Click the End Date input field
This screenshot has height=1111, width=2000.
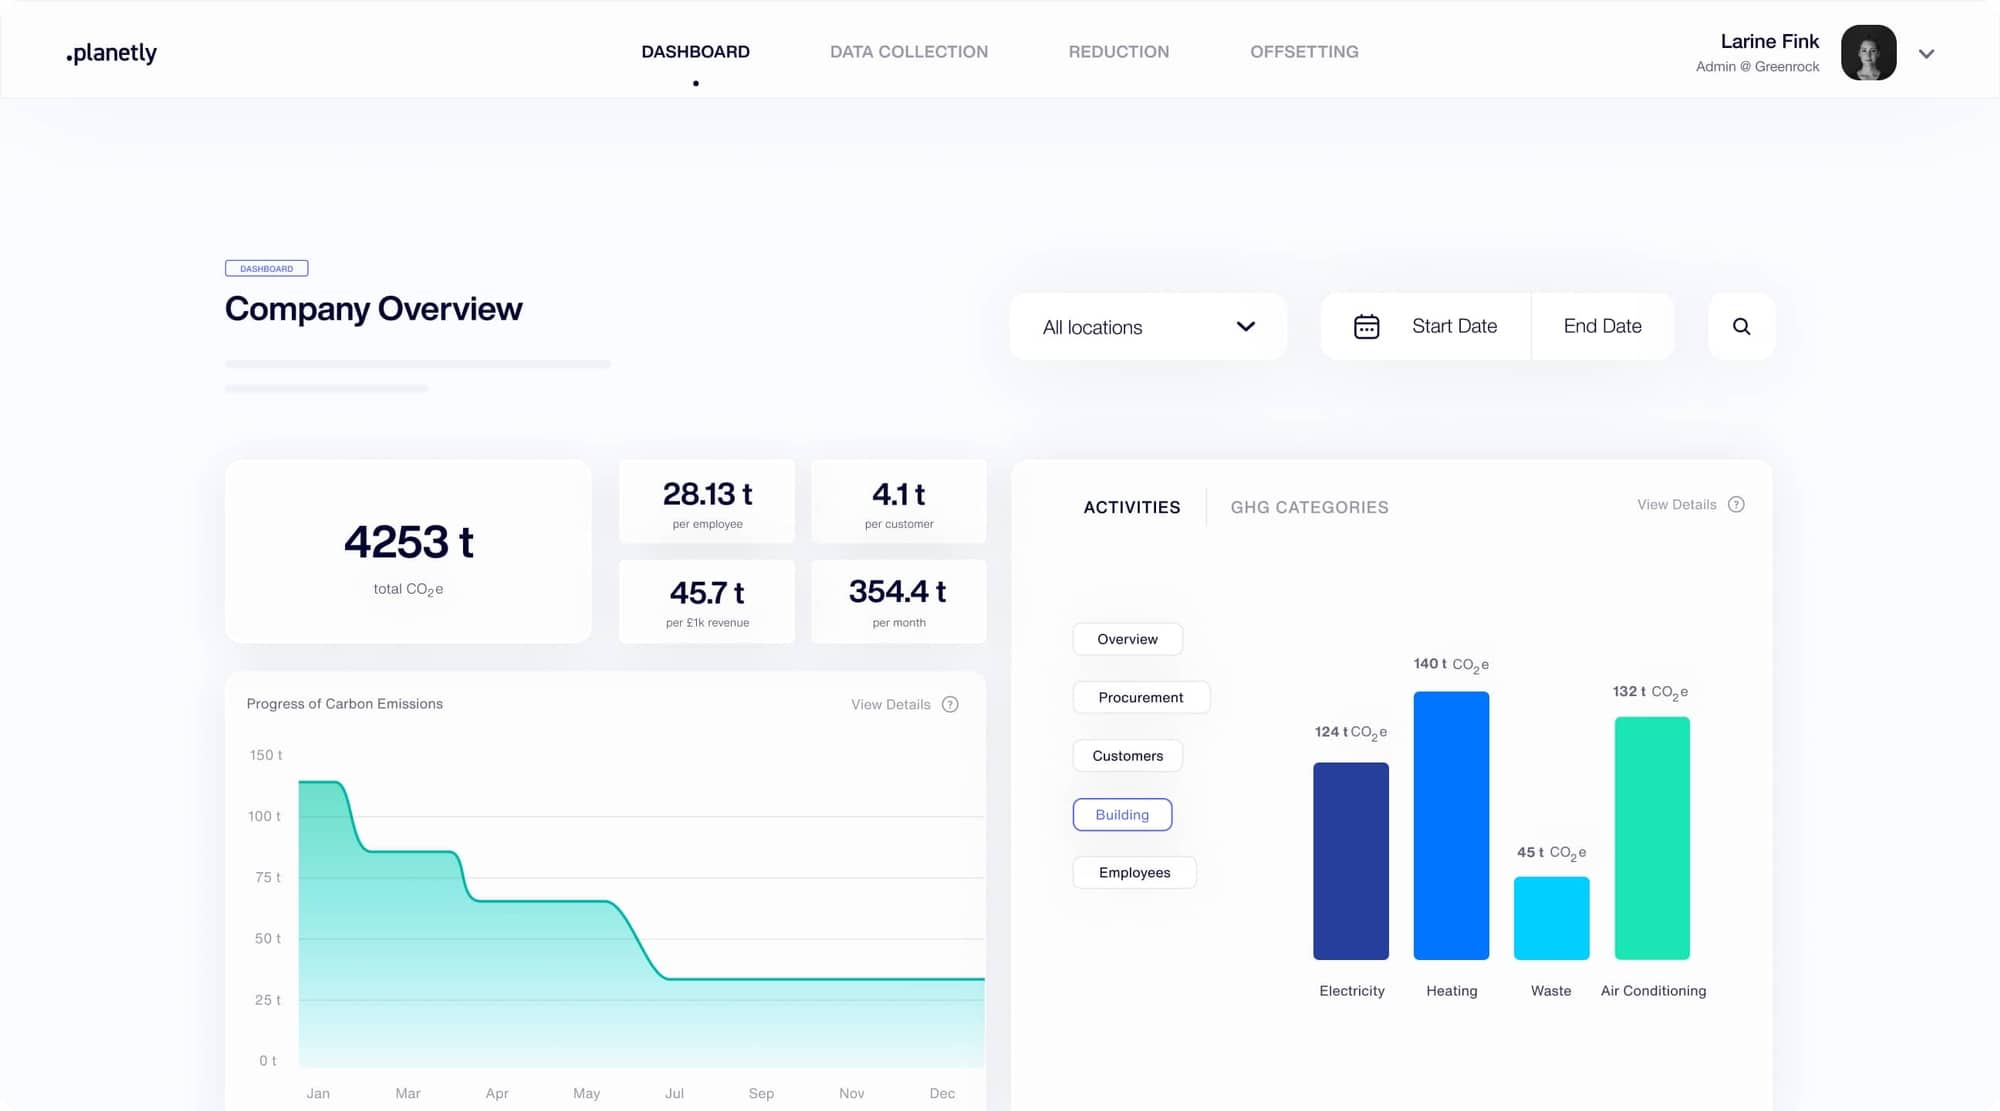point(1602,326)
